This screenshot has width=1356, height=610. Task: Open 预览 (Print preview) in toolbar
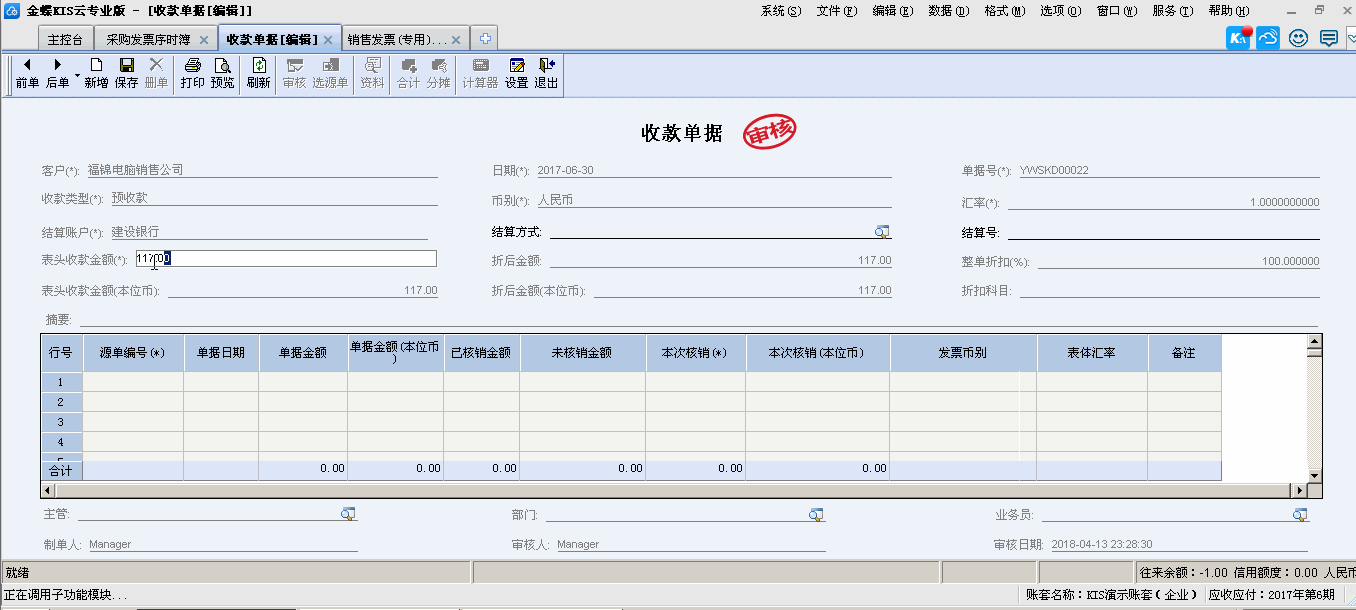click(222, 73)
